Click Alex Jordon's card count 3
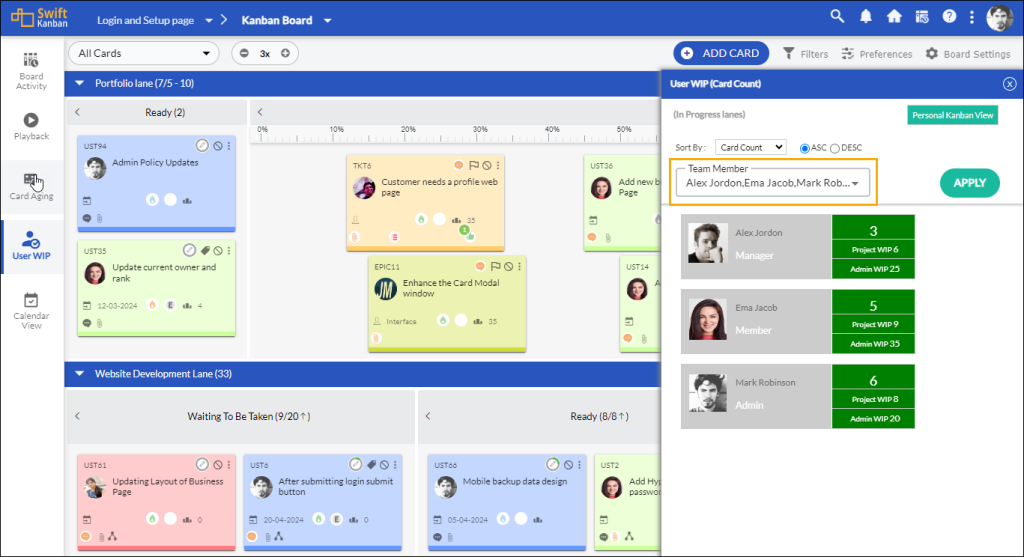1024x557 pixels. pos(873,231)
